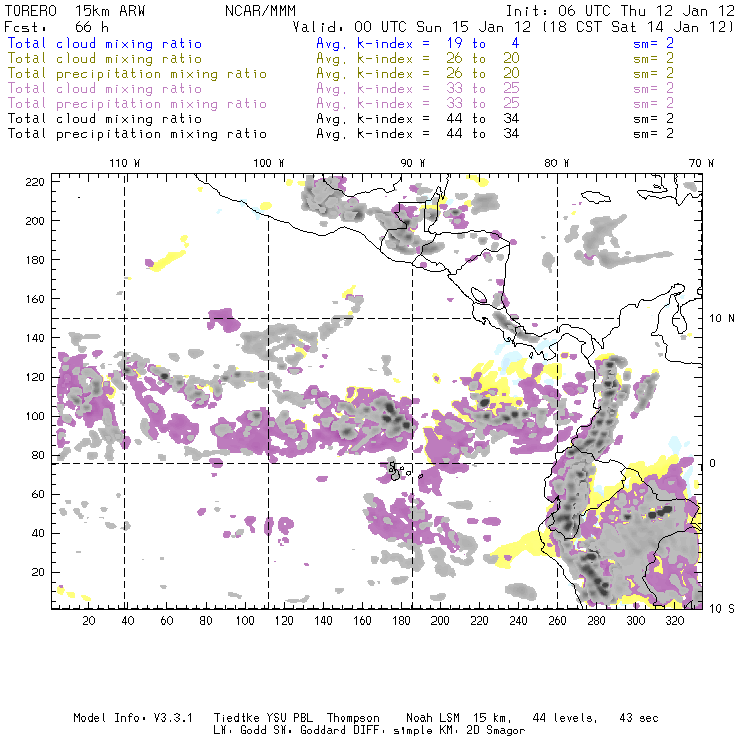Click the bottom-axis tick label '260'

pyautogui.click(x=557, y=621)
